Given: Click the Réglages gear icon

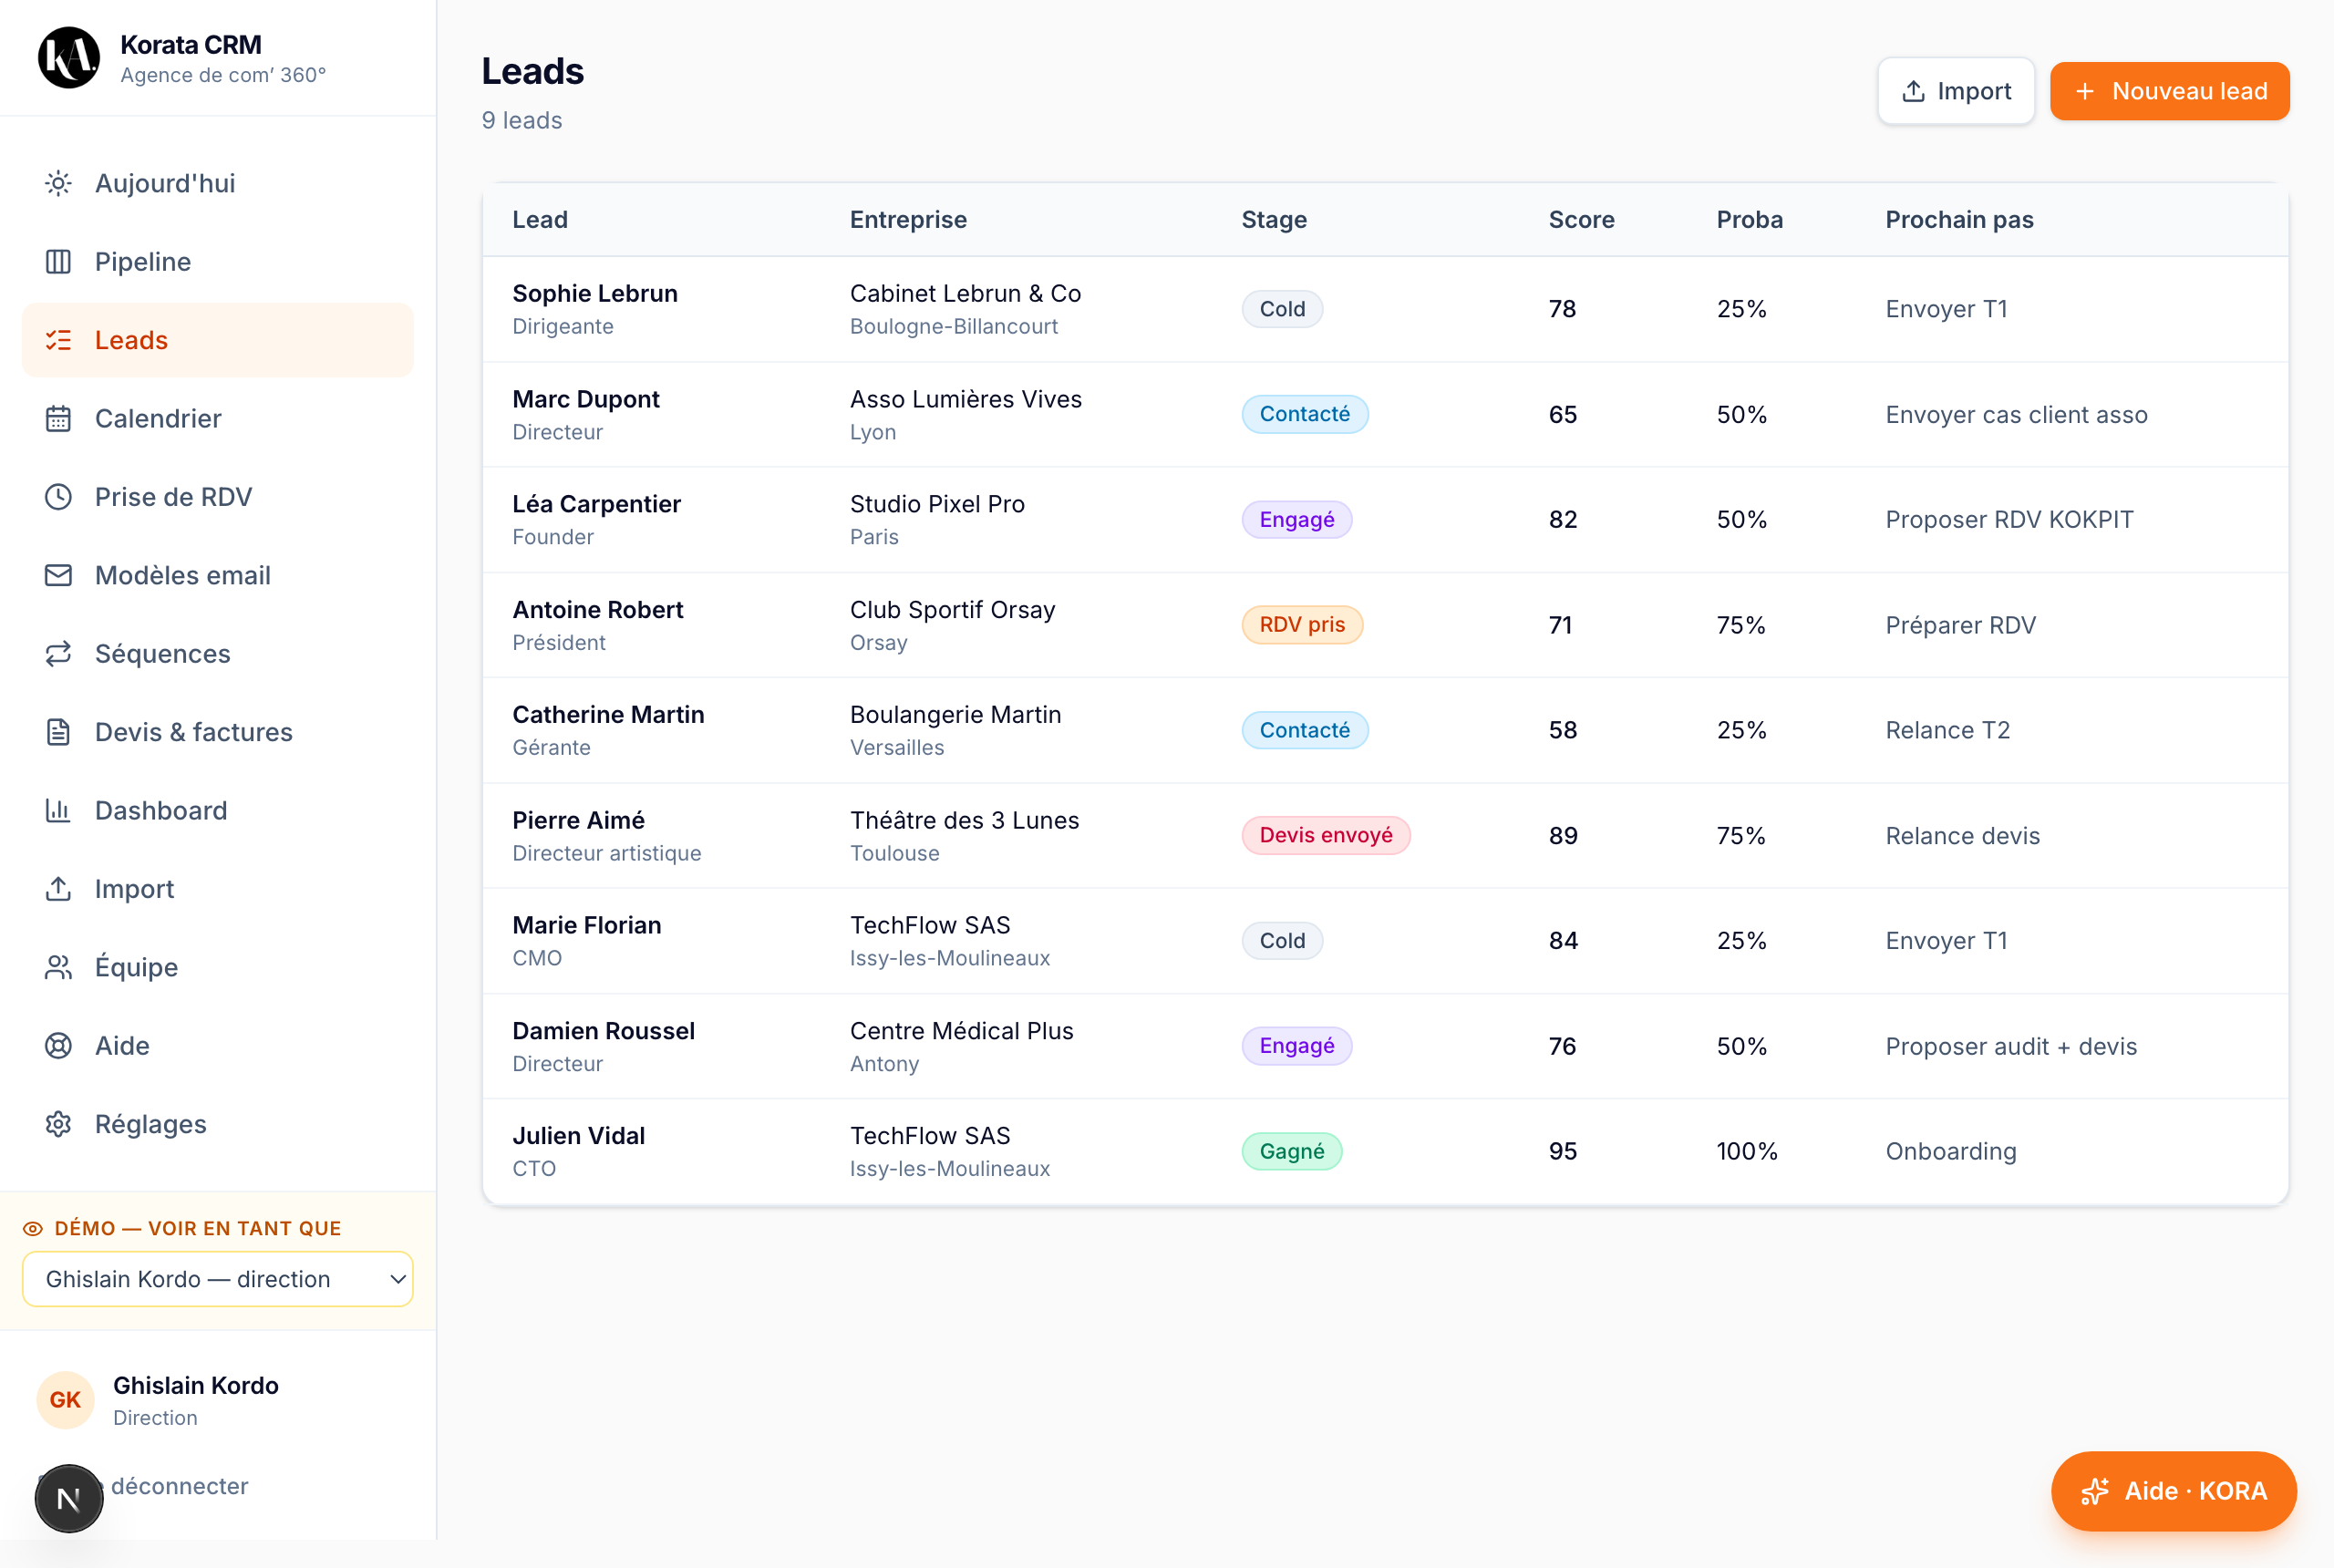Looking at the screenshot, I should click(58, 1124).
